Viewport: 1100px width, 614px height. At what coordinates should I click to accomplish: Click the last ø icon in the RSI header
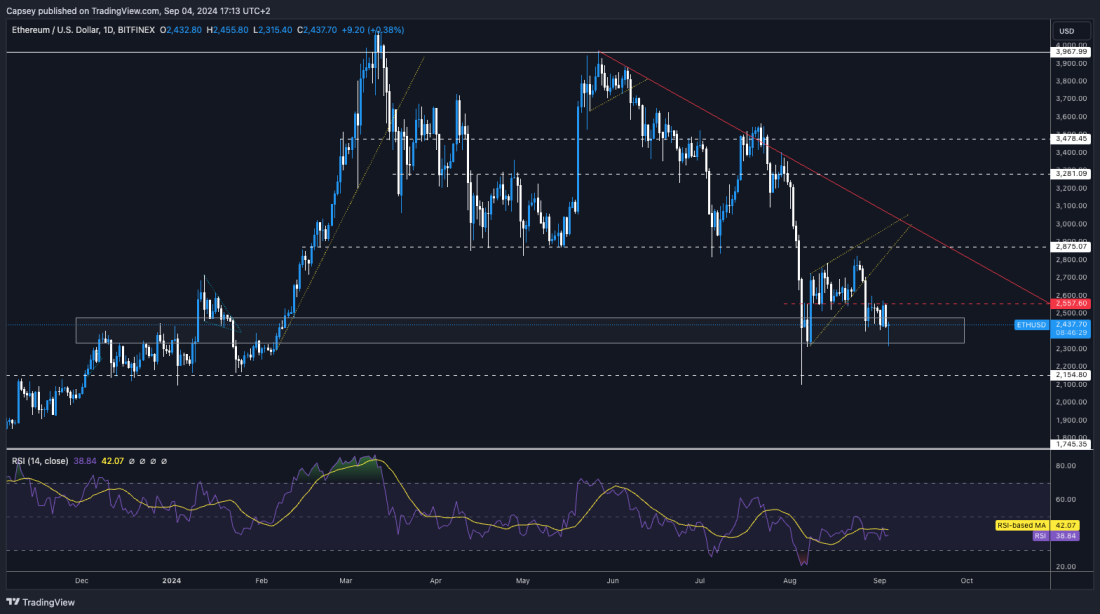163,461
